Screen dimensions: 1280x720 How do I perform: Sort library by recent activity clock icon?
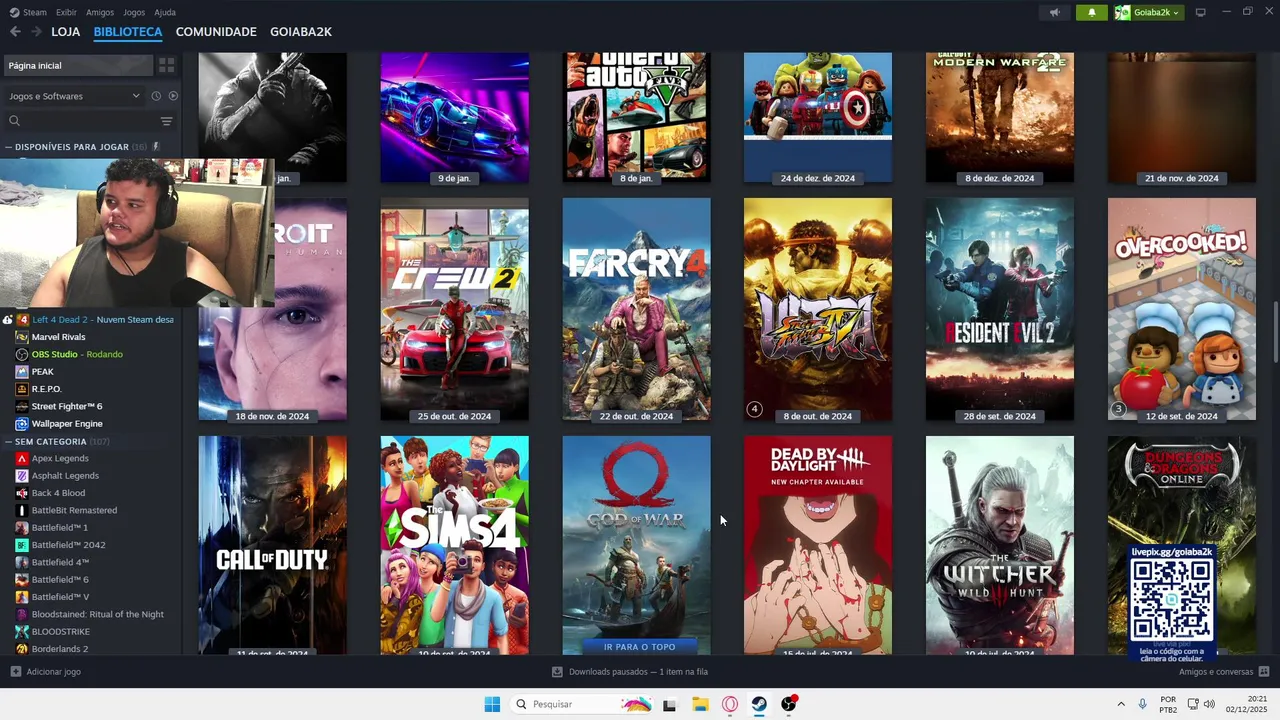pyautogui.click(x=156, y=96)
